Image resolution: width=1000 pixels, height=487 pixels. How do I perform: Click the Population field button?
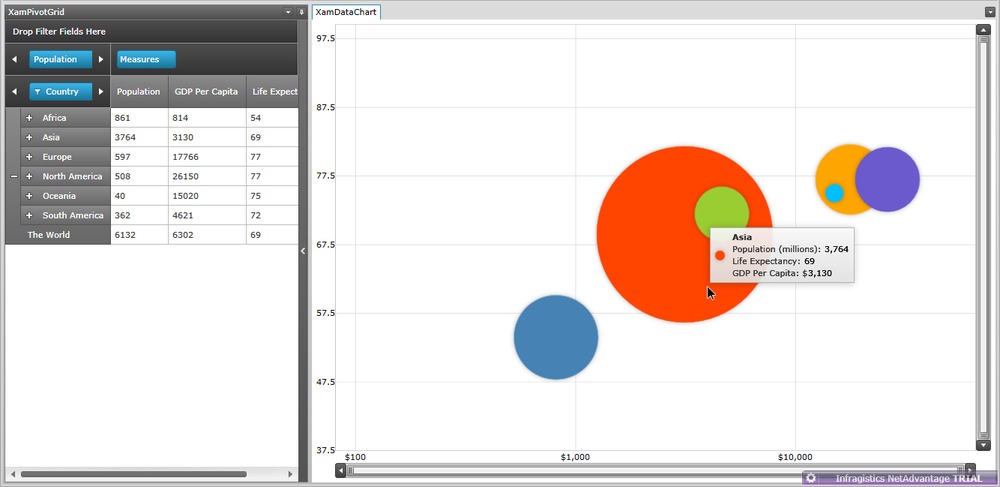click(54, 60)
